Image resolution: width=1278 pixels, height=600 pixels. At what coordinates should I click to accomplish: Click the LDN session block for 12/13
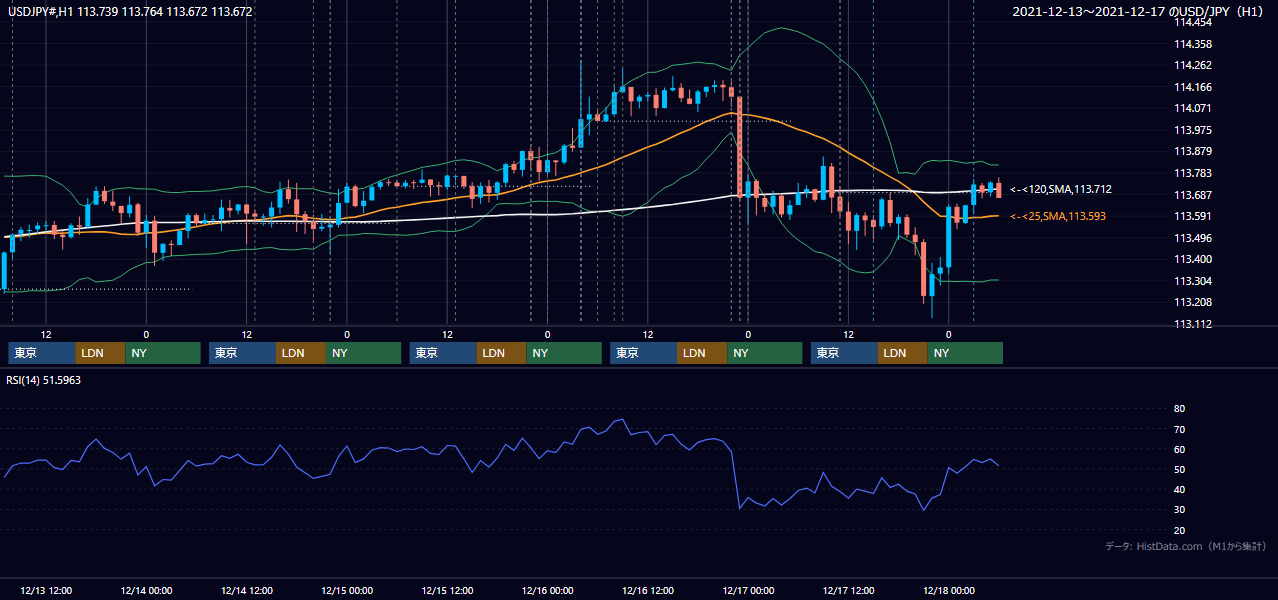[101, 353]
